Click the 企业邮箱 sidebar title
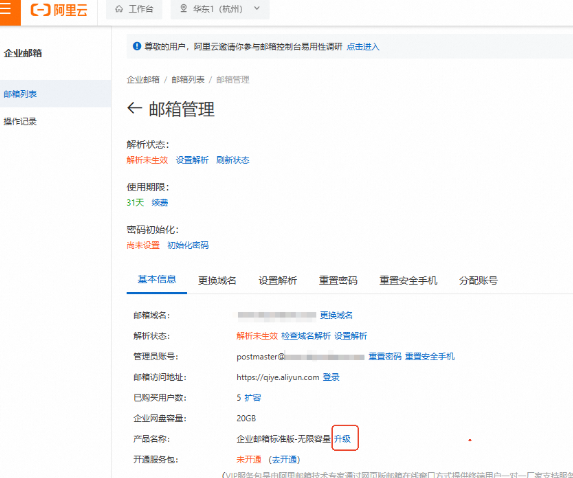 [23, 53]
